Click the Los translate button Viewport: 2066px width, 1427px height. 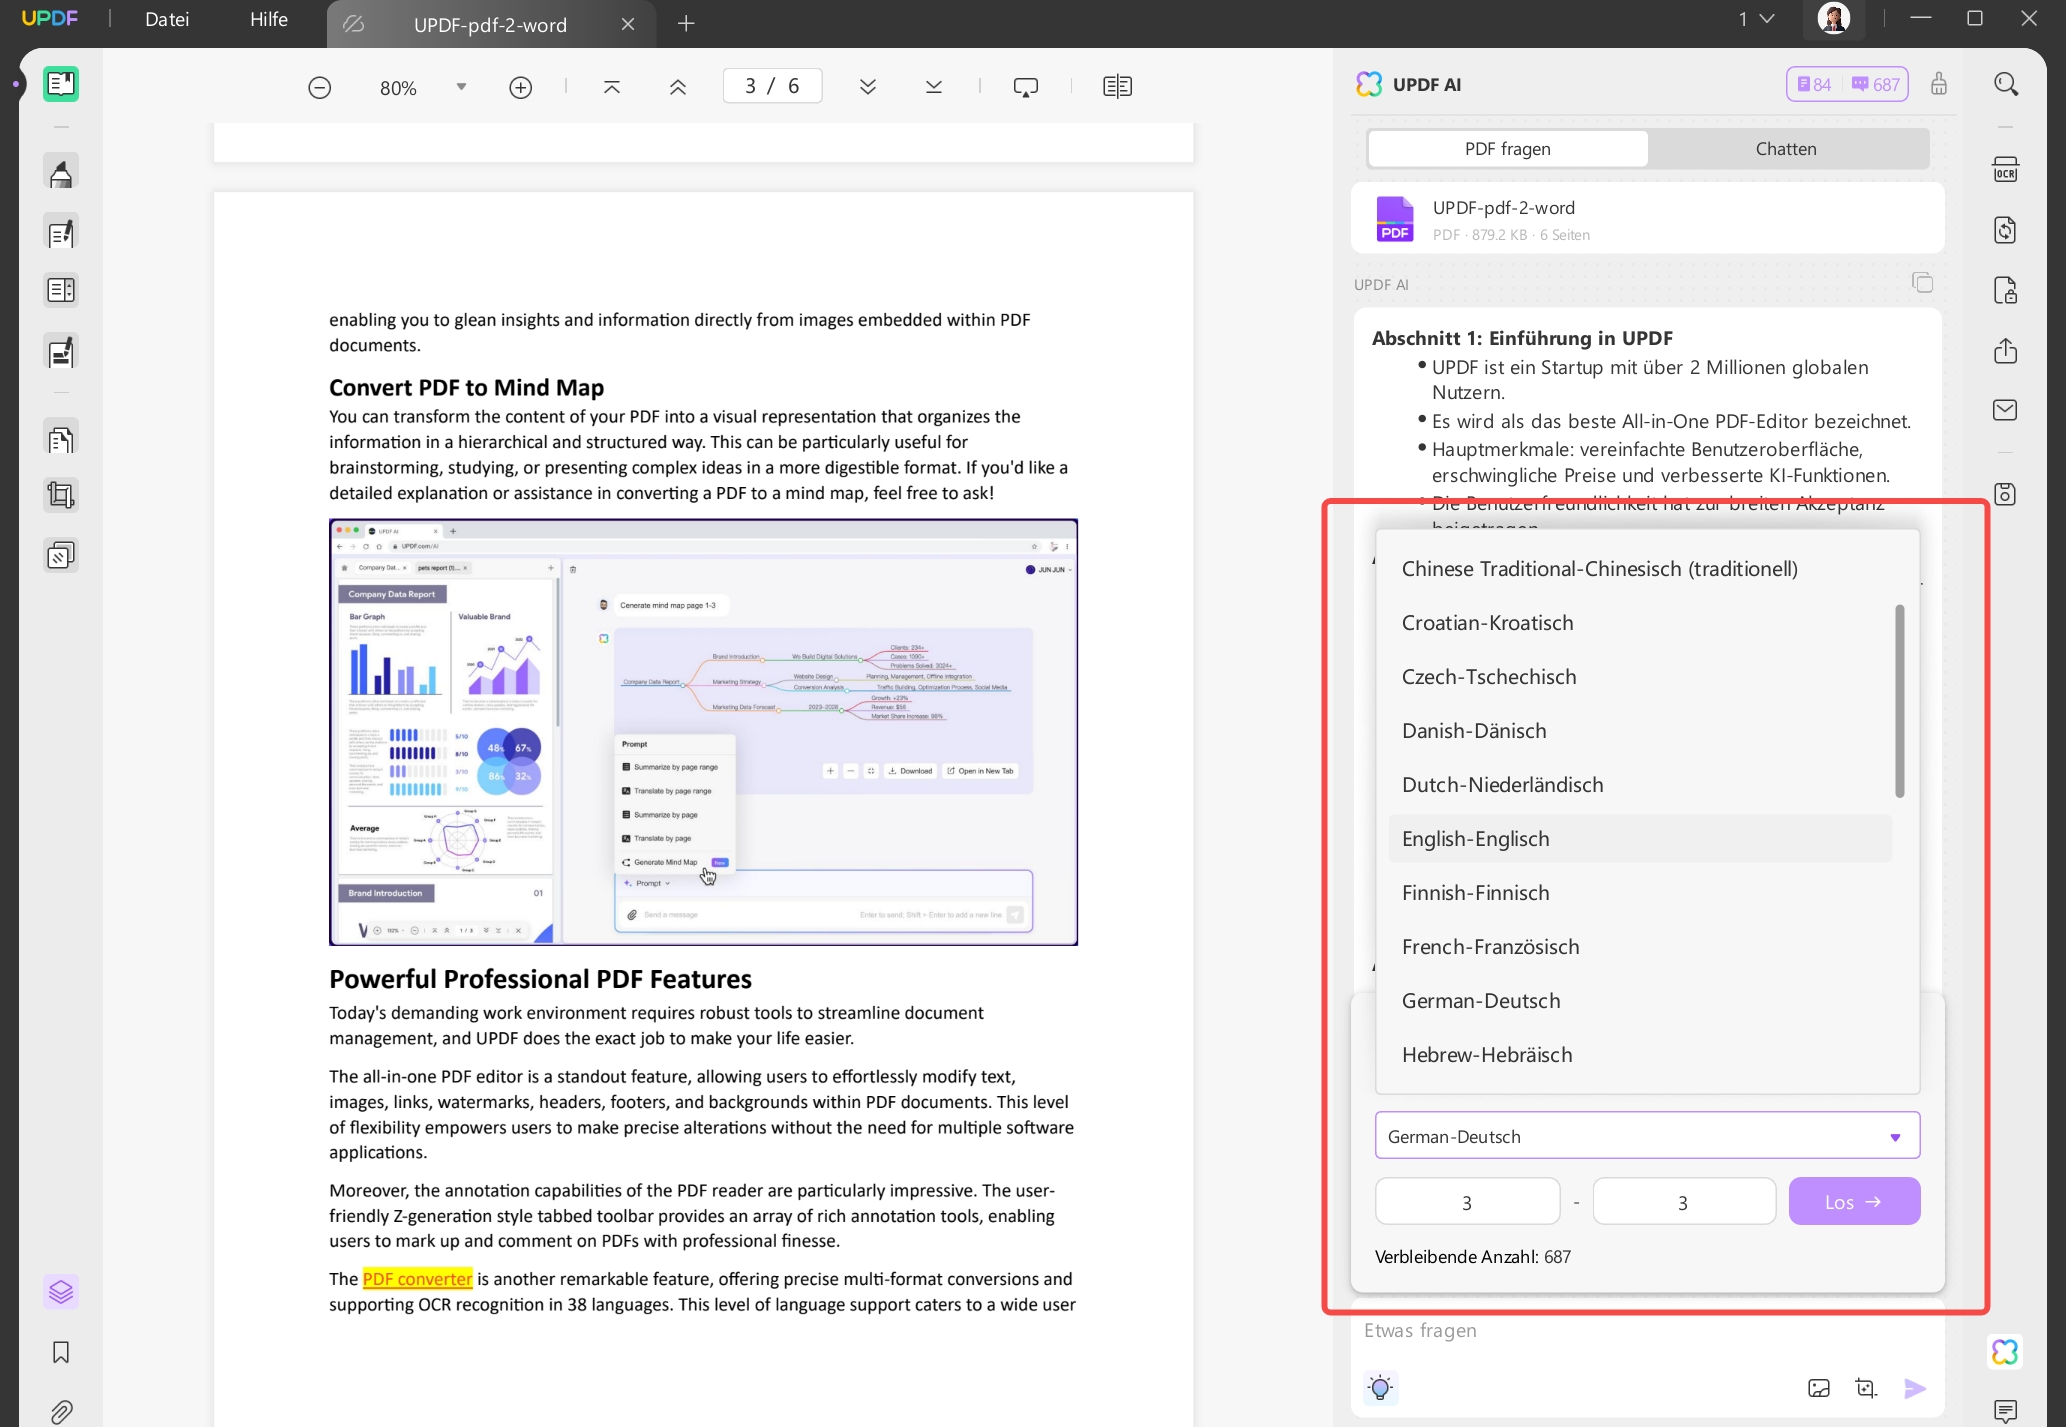[x=1854, y=1201]
